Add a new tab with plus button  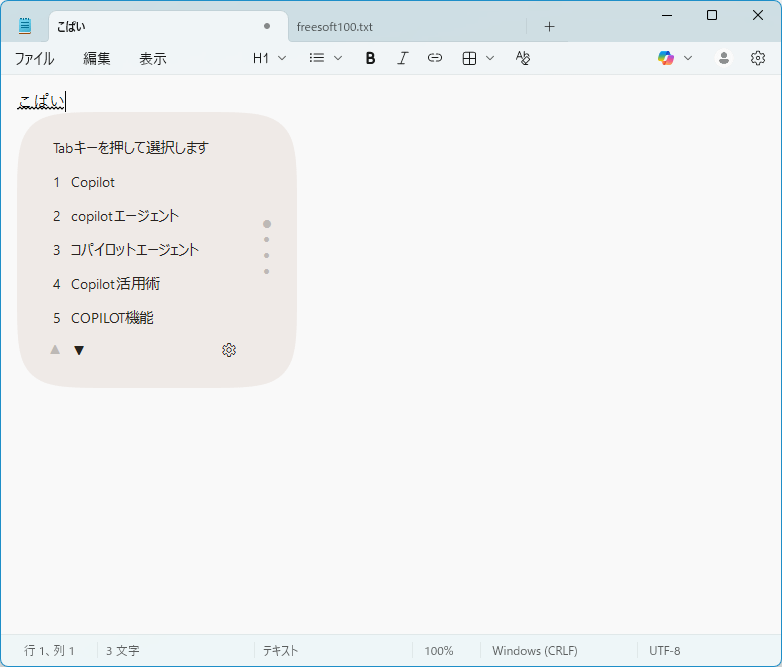(x=549, y=26)
